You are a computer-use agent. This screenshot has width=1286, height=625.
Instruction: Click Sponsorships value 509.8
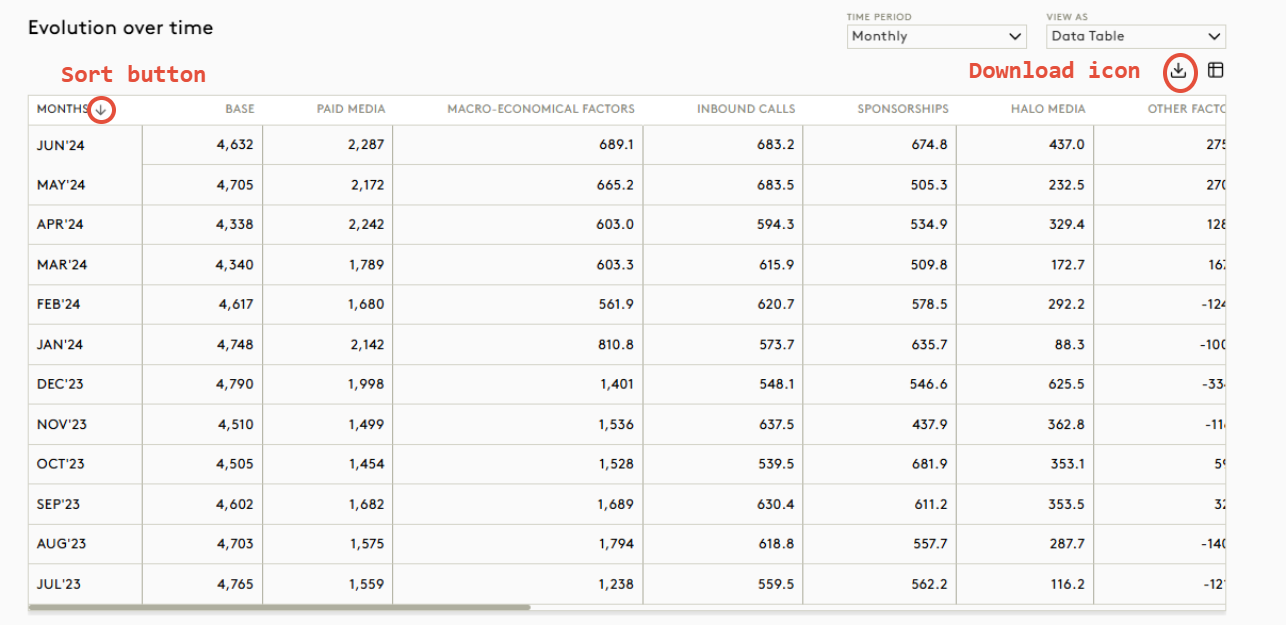point(929,264)
